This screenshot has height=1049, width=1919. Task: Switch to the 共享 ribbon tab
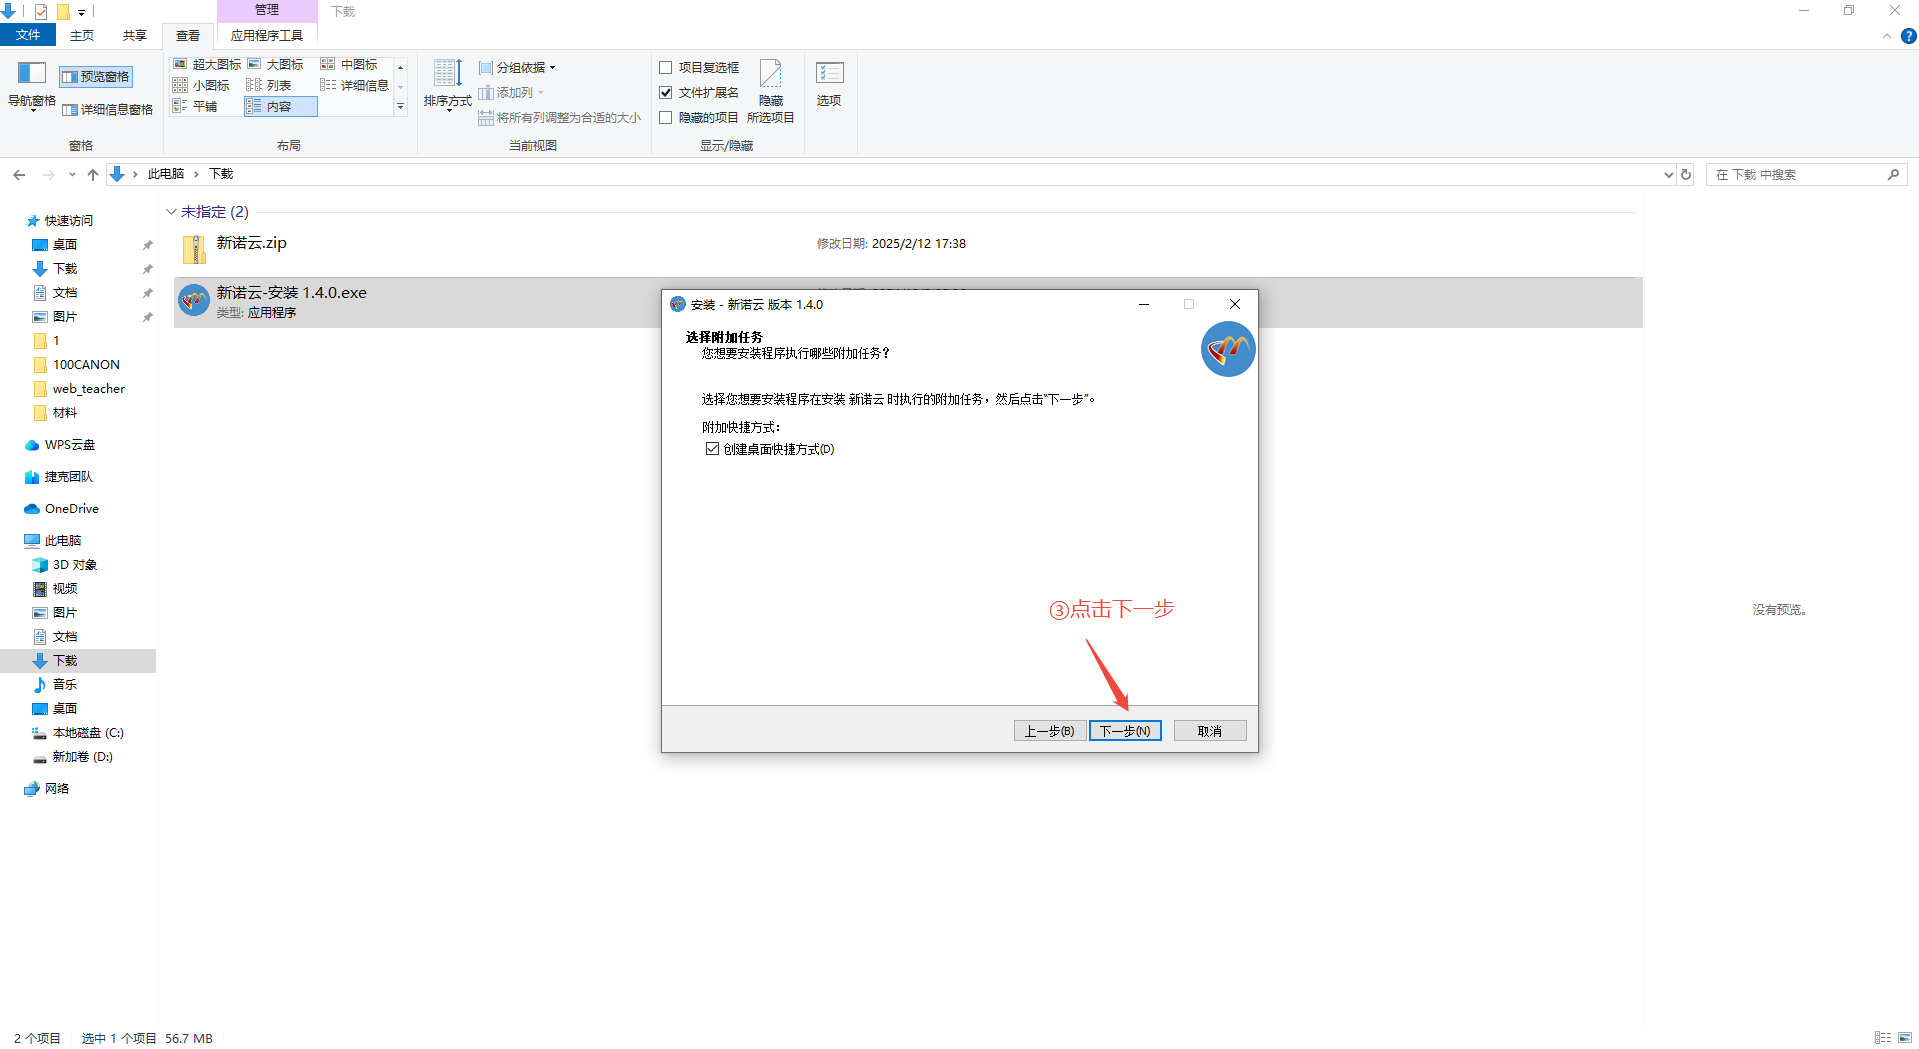coord(135,35)
